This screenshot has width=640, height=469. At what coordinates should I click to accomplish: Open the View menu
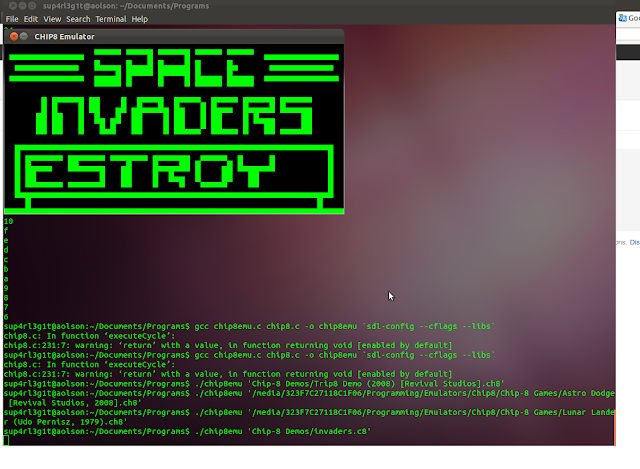click(x=52, y=19)
